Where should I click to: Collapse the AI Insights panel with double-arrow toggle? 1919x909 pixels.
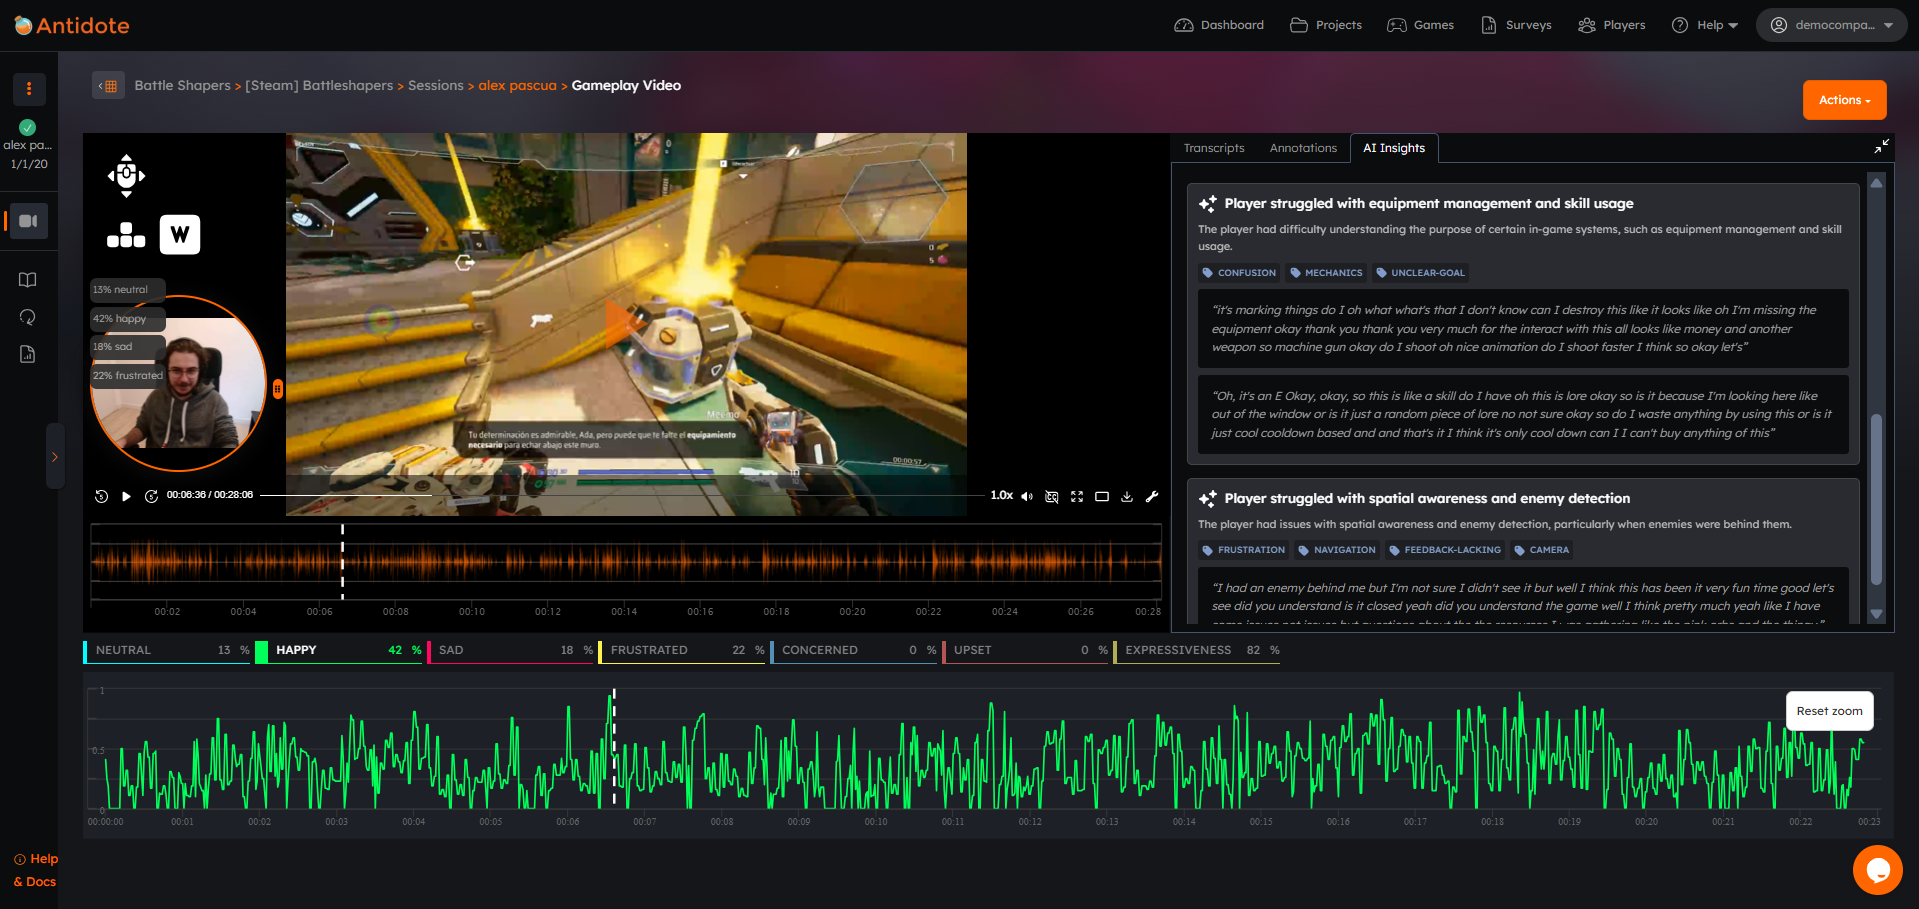tap(1882, 146)
